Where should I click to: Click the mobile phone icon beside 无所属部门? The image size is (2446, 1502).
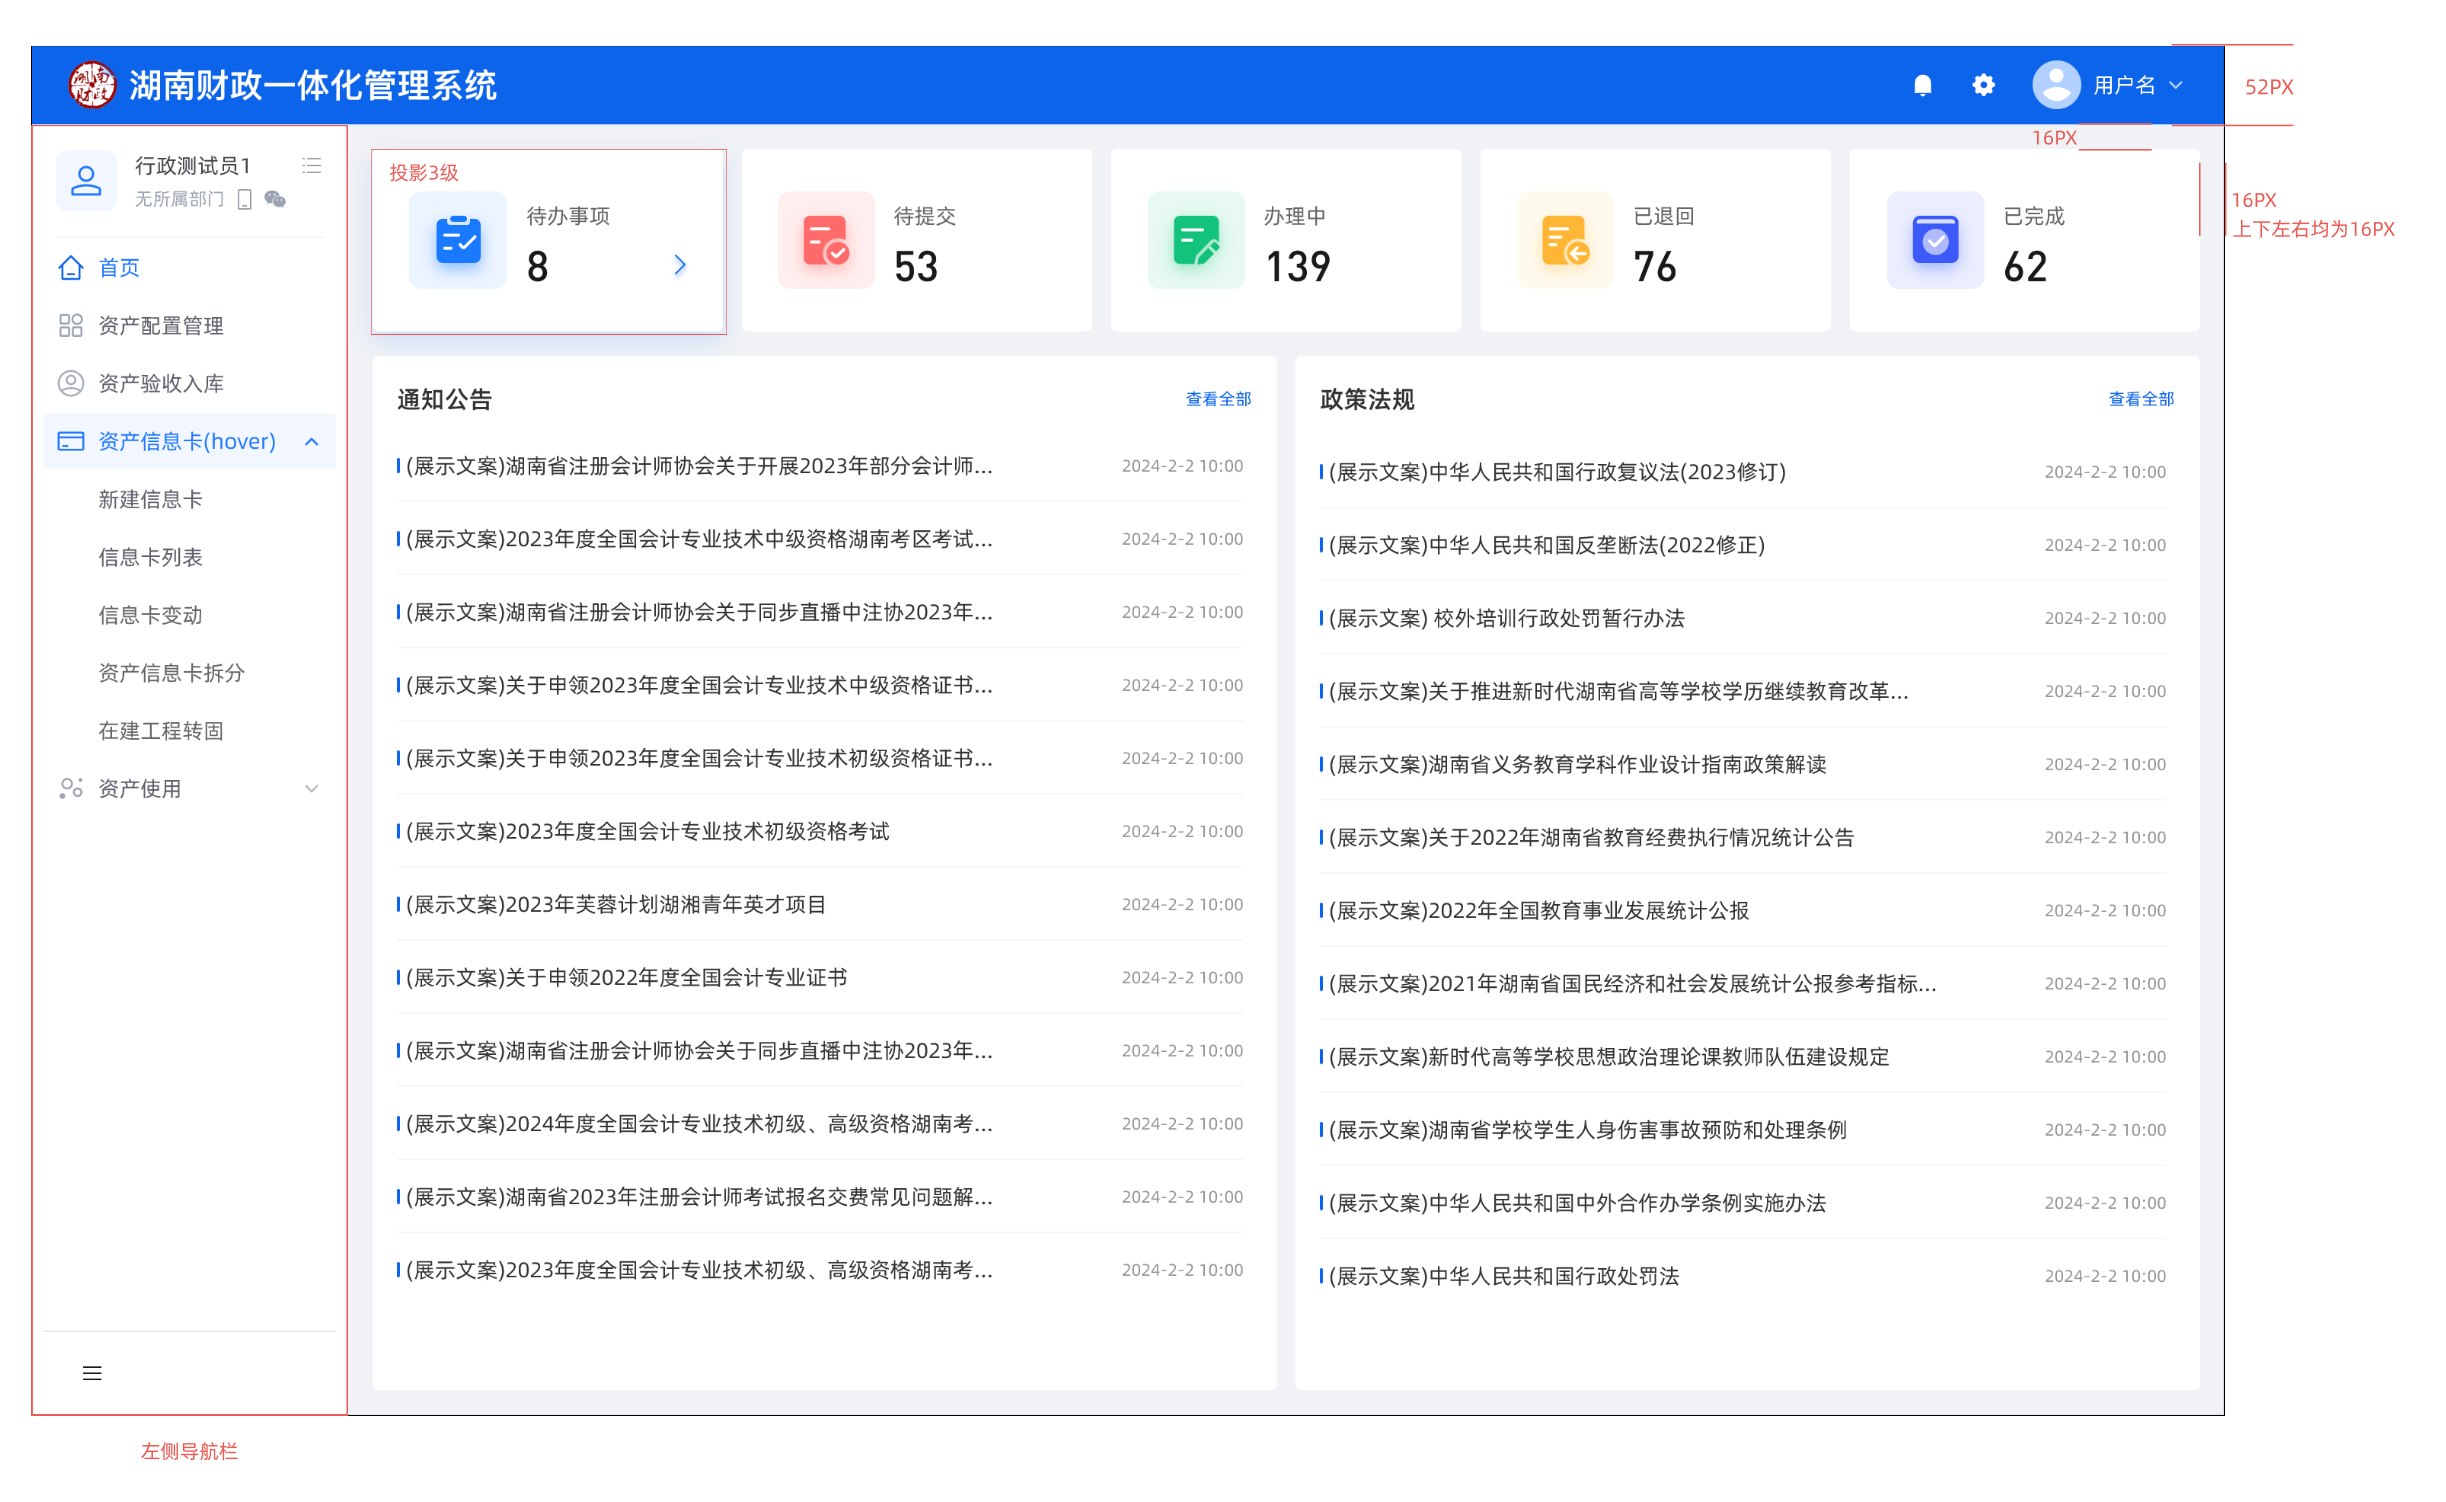(x=244, y=199)
